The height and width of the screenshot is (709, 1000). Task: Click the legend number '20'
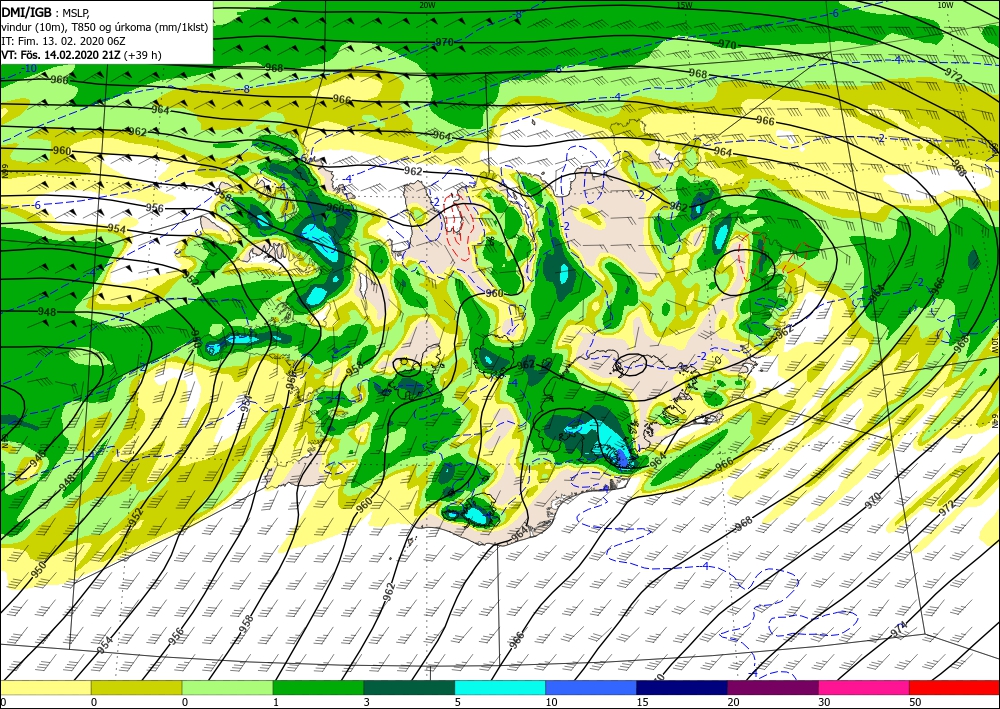(734, 702)
